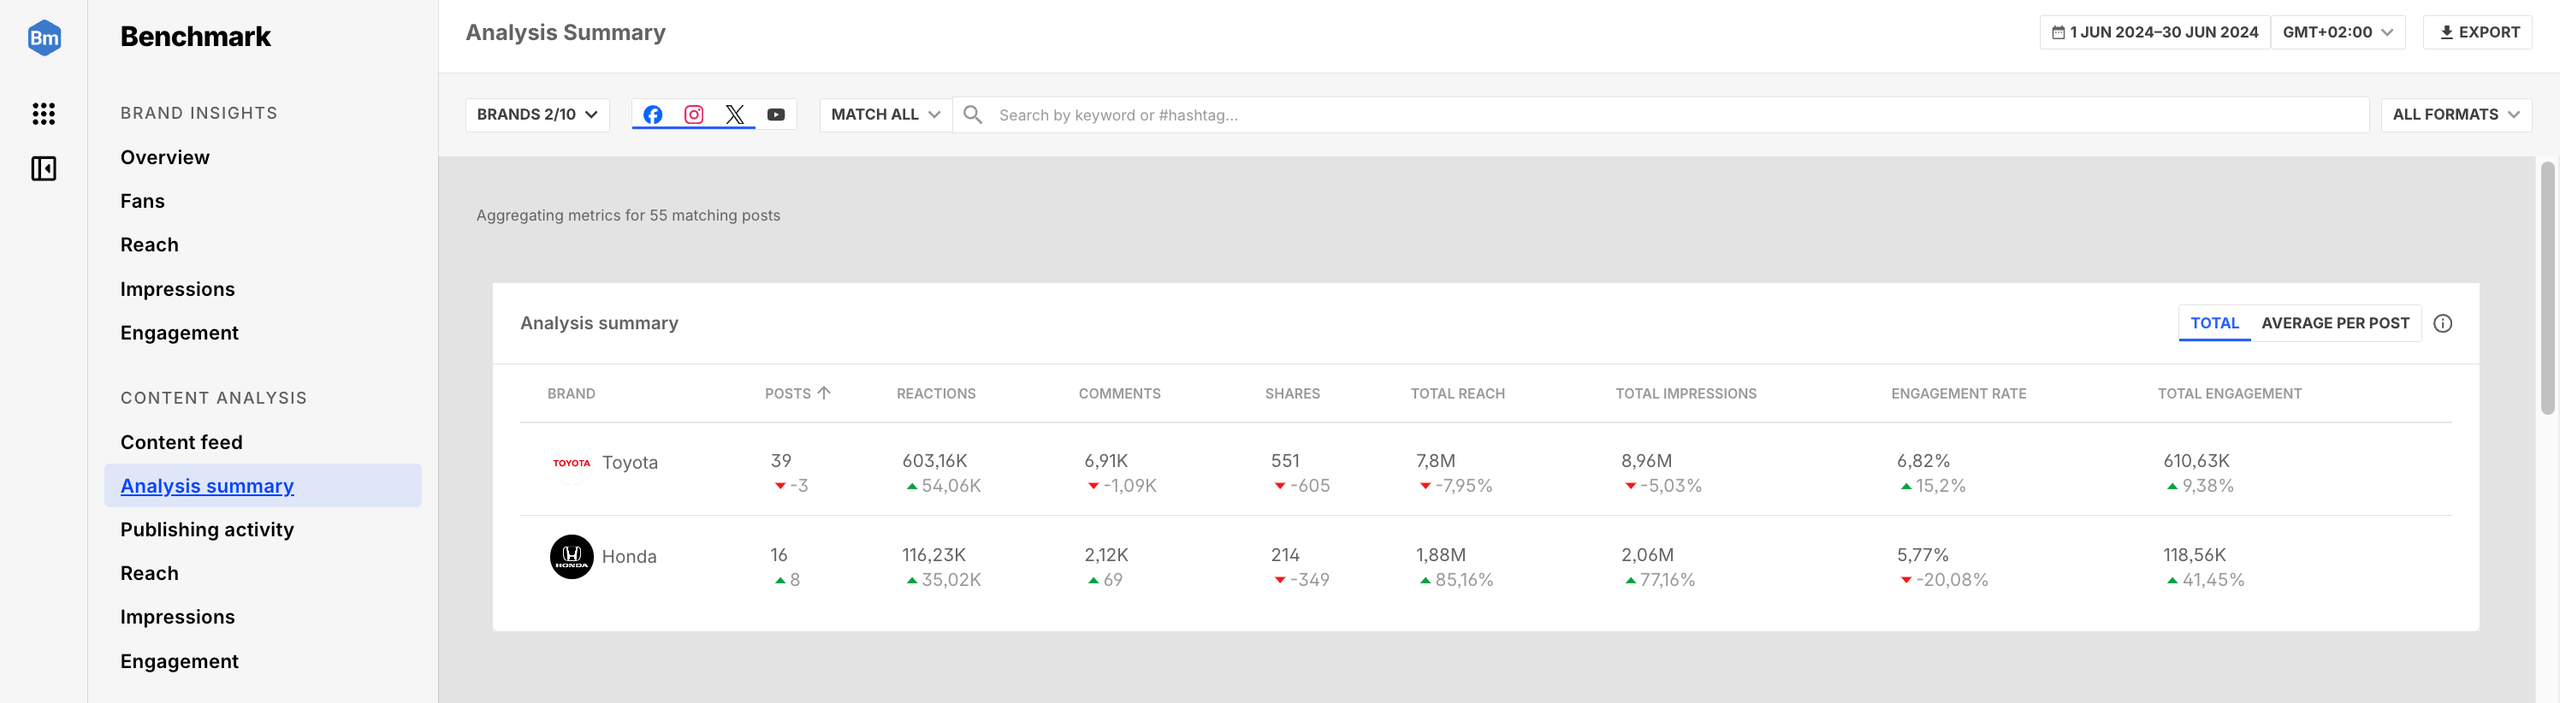Viewport: 2560px width, 703px height.
Task: Open the apps grid menu icon
Action: (x=44, y=114)
